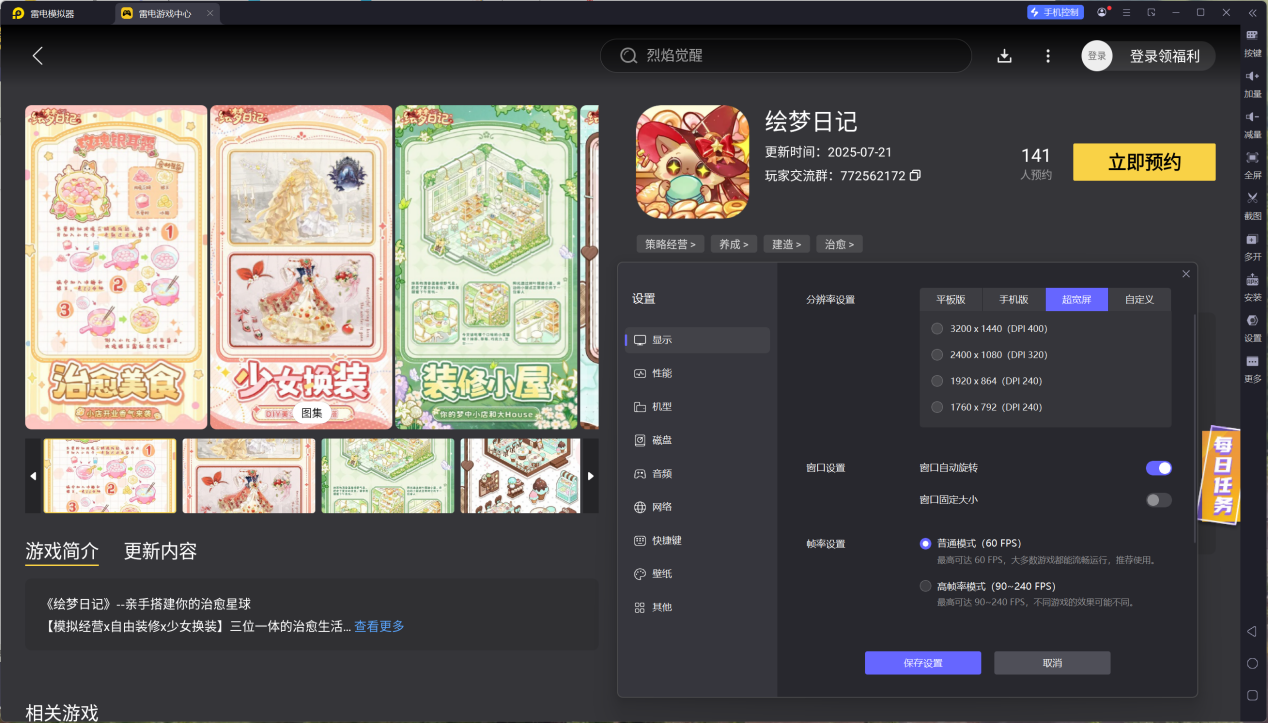
Task: Open the 每日任务 daily tasks badge
Action: coord(1221,476)
